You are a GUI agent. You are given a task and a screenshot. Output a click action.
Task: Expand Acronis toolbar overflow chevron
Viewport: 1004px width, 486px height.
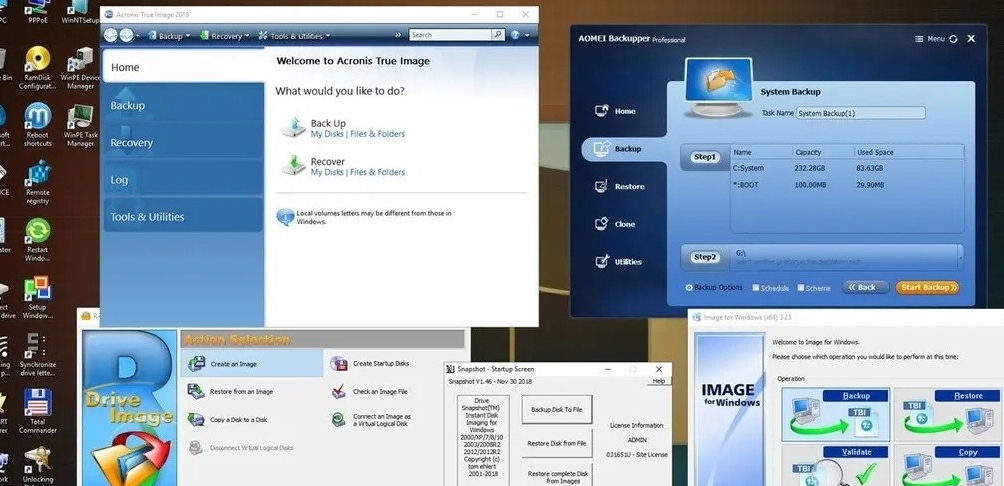(398, 35)
